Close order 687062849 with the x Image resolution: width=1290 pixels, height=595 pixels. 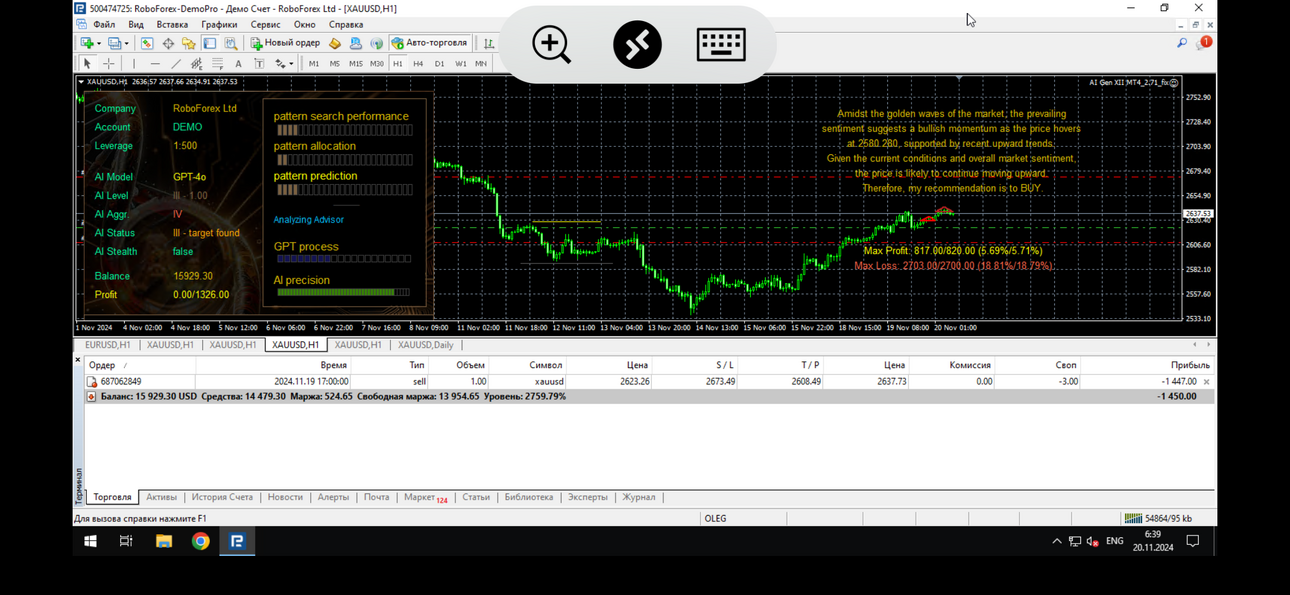click(x=1207, y=382)
